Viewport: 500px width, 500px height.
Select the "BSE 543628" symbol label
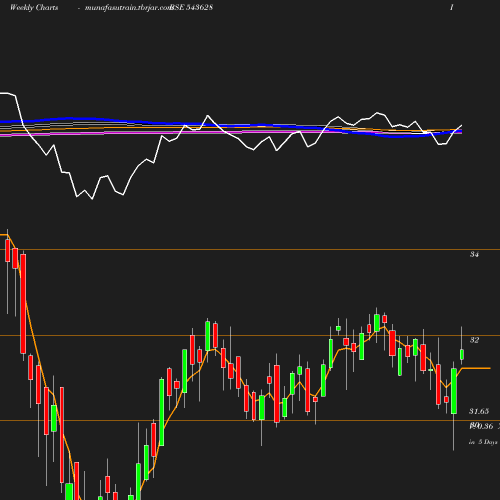[x=191, y=8]
